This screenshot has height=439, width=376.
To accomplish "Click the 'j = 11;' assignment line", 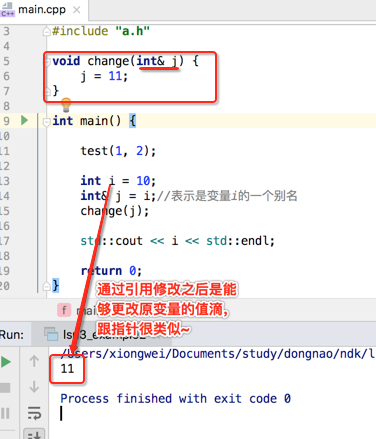I will click(x=104, y=76).
